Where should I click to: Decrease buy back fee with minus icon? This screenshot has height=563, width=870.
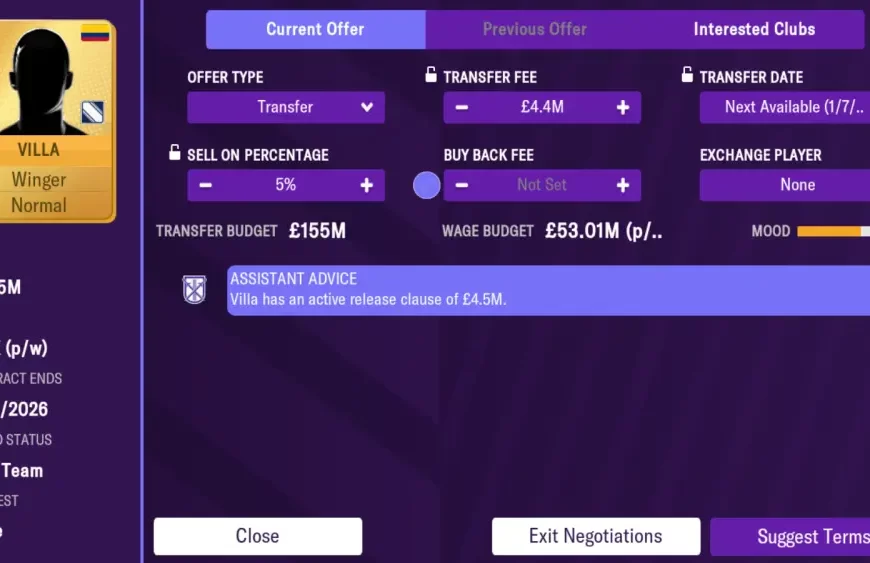pos(462,185)
